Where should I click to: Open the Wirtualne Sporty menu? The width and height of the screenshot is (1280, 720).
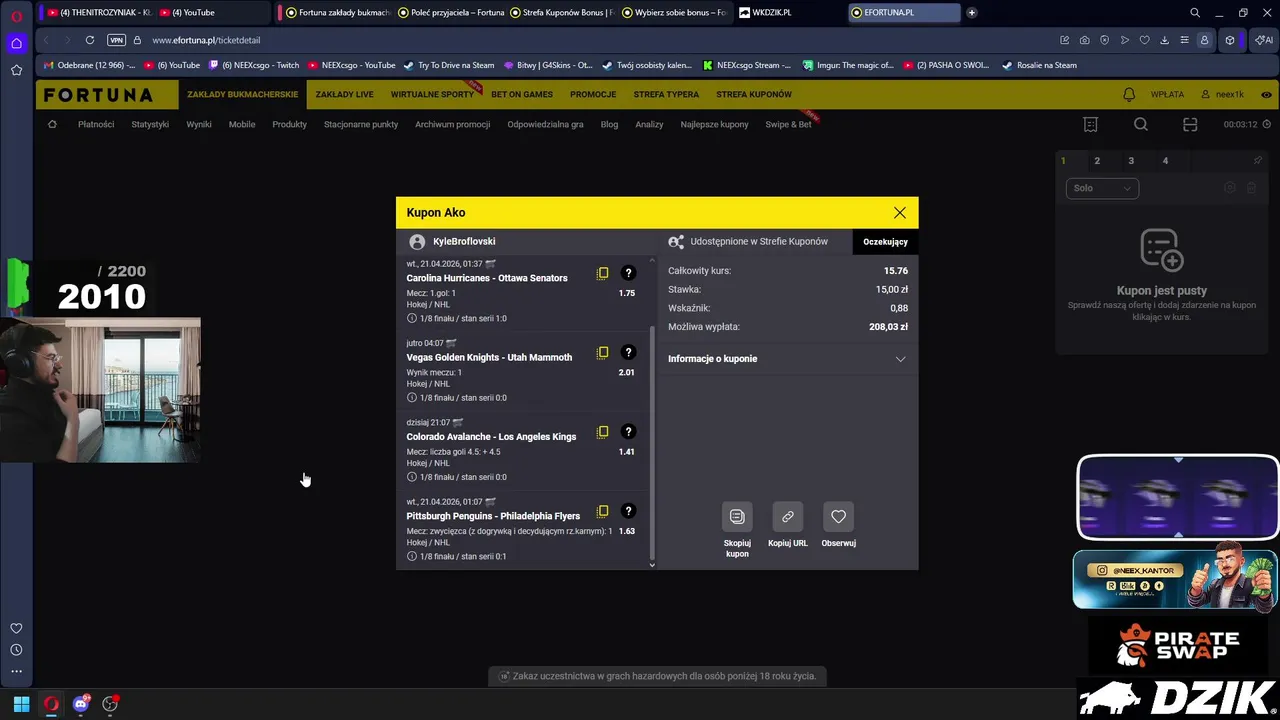click(432, 94)
